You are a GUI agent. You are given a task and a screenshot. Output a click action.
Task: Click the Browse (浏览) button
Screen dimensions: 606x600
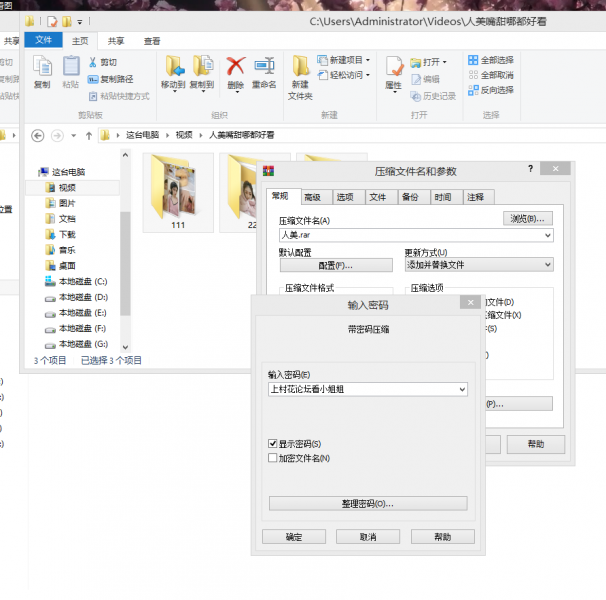click(527, 218)
